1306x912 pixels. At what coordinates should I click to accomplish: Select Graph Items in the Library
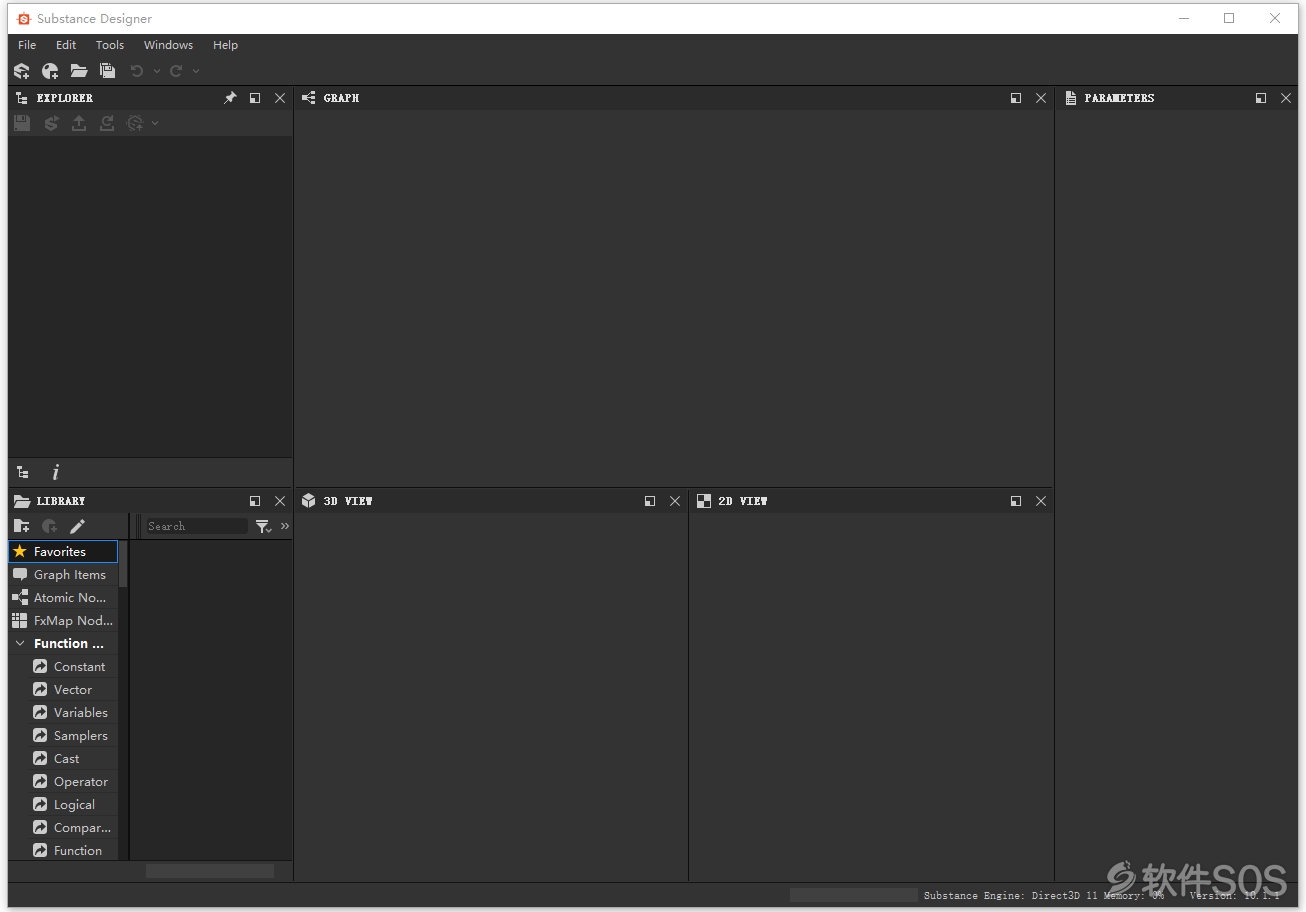[63, 575]
